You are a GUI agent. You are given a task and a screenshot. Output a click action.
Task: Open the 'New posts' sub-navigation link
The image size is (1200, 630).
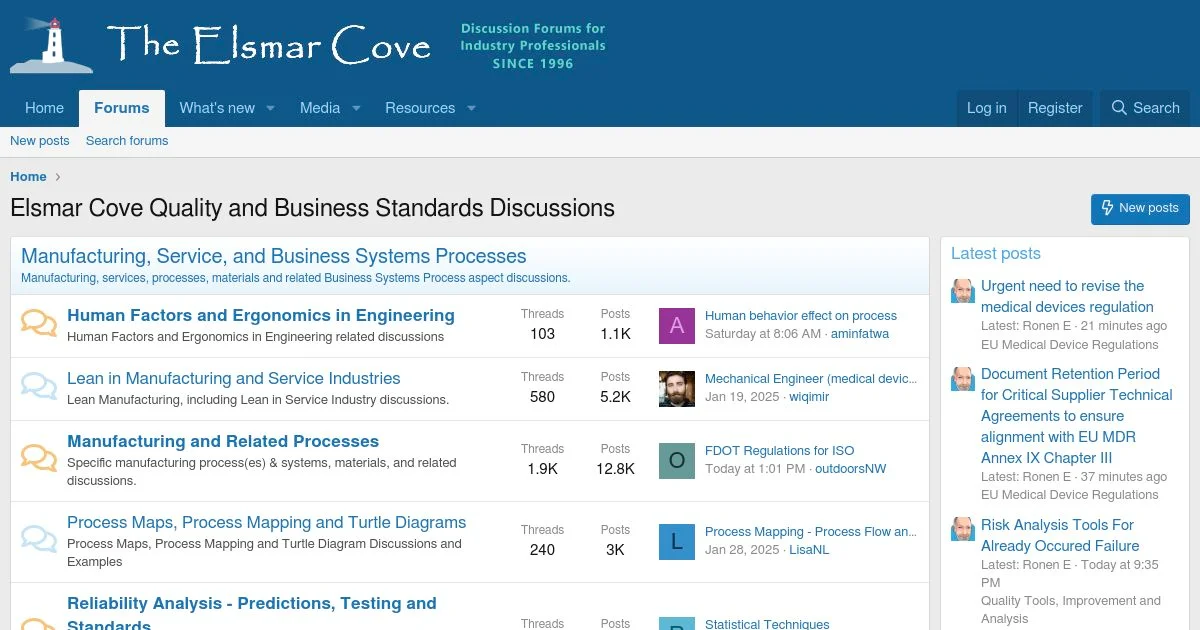pos(40,141)
